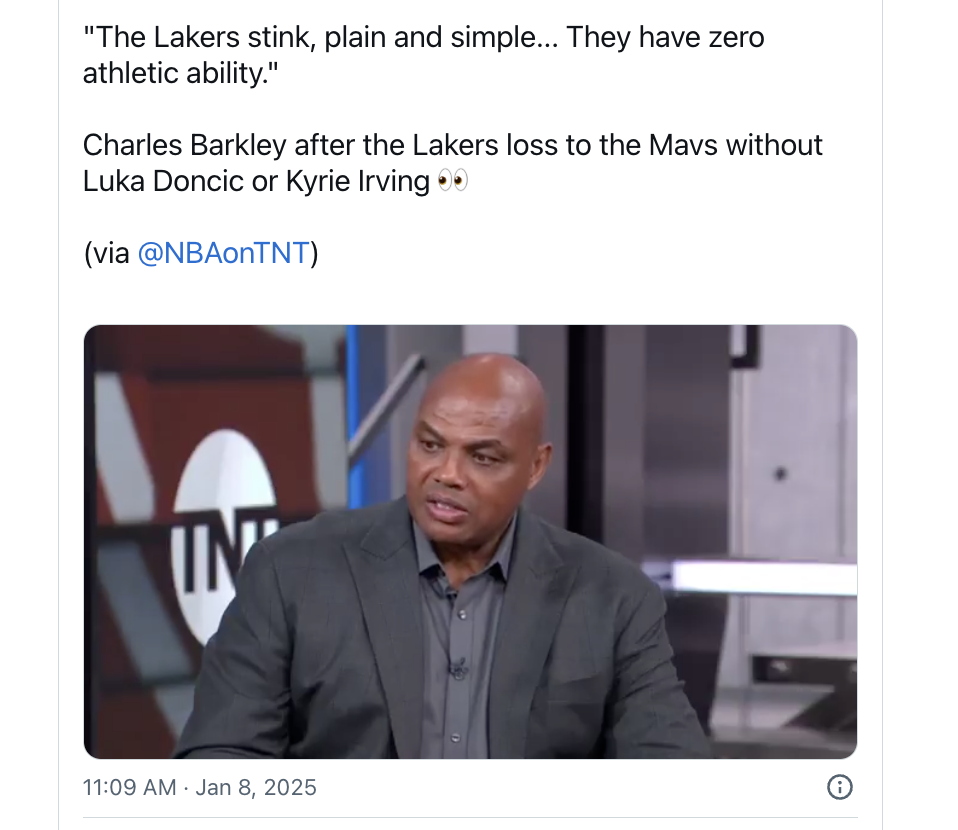Open the 11:09 AM timestamp link
This screenshot has width=958, height=830.
click(130, 787)
